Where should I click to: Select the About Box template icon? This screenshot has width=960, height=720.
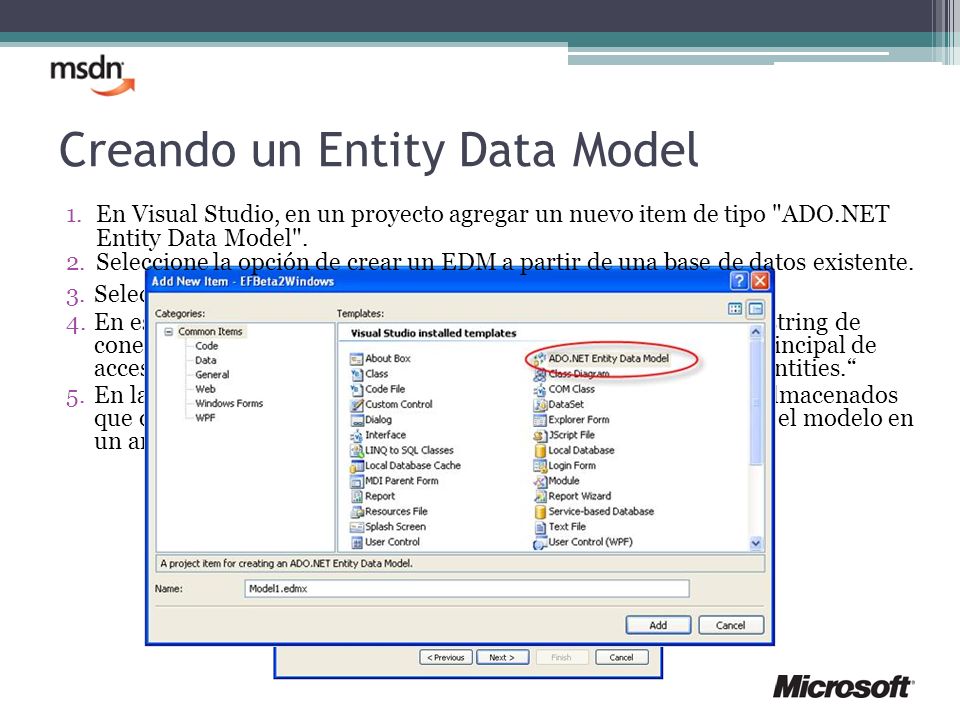click(x=356, y=359)
